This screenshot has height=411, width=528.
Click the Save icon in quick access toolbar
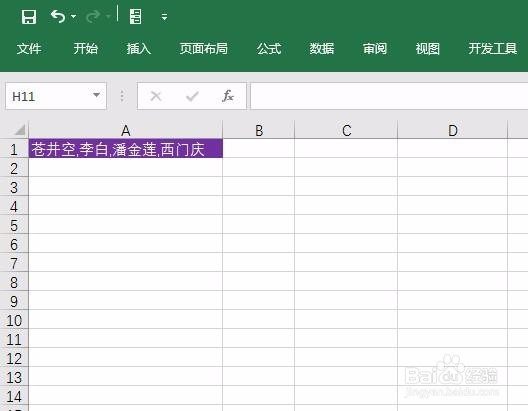[x=29, y=16]
